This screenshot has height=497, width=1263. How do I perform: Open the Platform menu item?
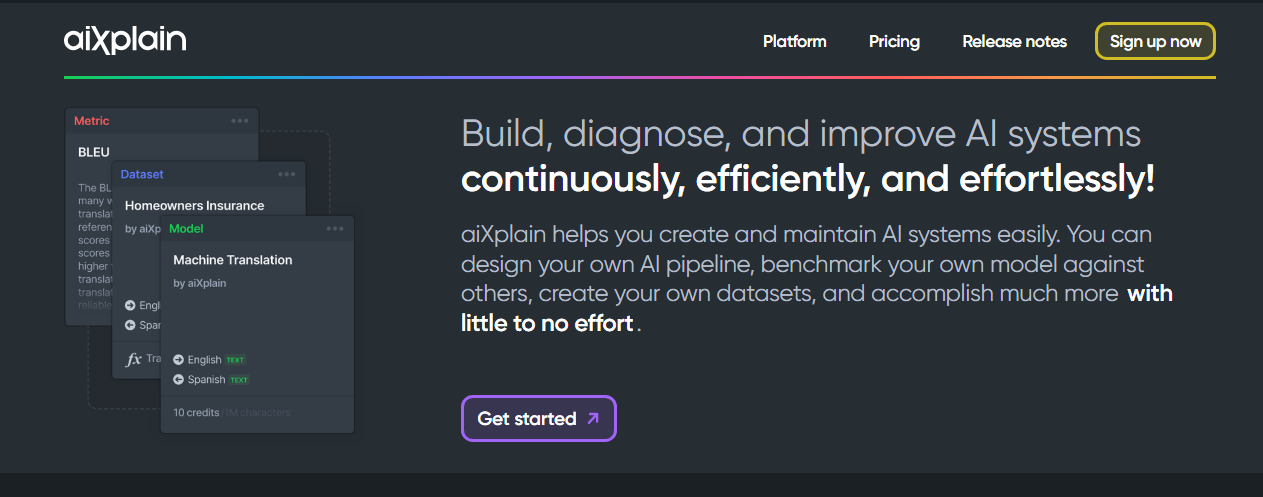(x=795, y=41)
